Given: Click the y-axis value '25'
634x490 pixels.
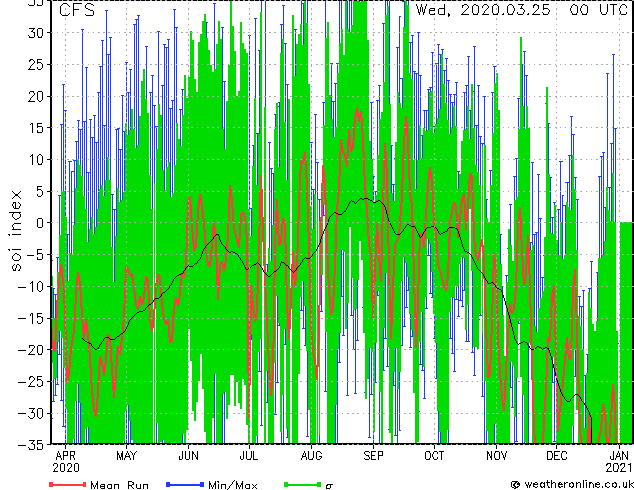Looking at the screenshot, I should click(36, 65).
